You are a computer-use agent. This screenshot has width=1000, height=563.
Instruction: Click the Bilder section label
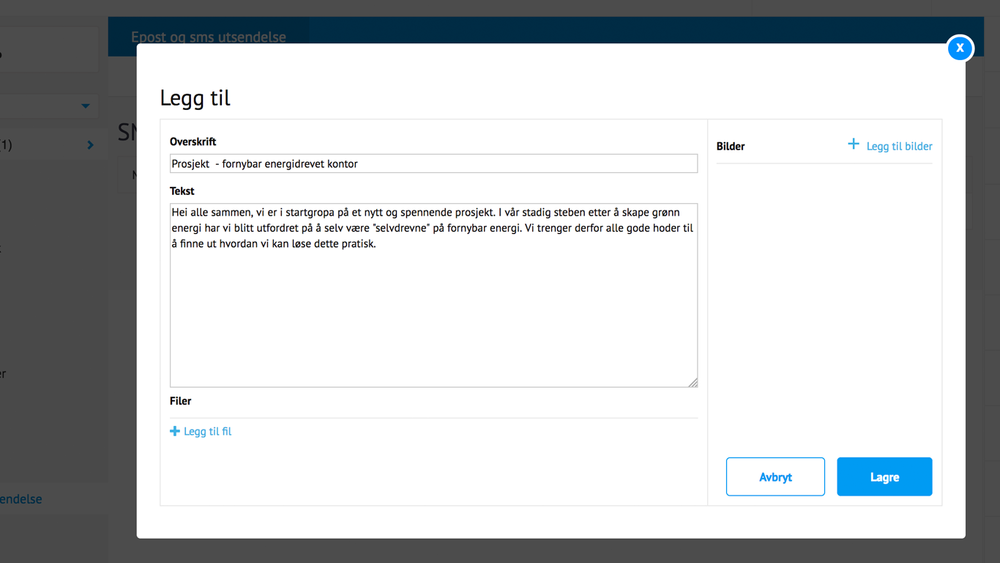(730, 146)
